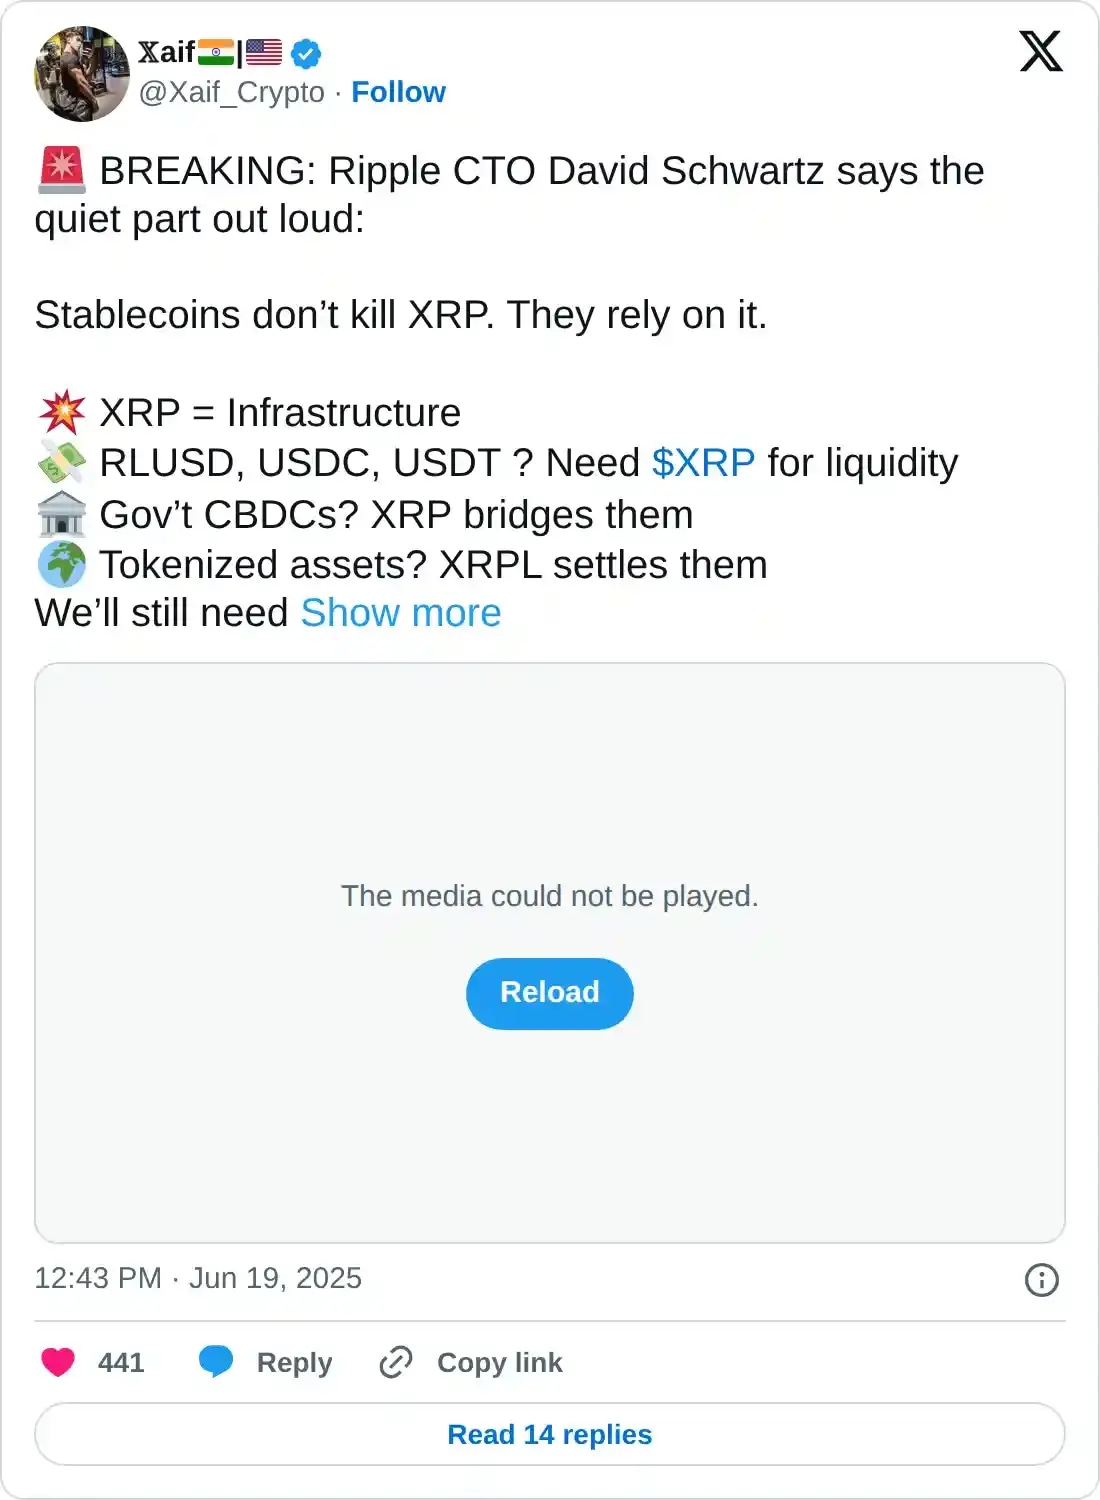Click the @Xaif_Crypto handle

click(x=231, y=92)
